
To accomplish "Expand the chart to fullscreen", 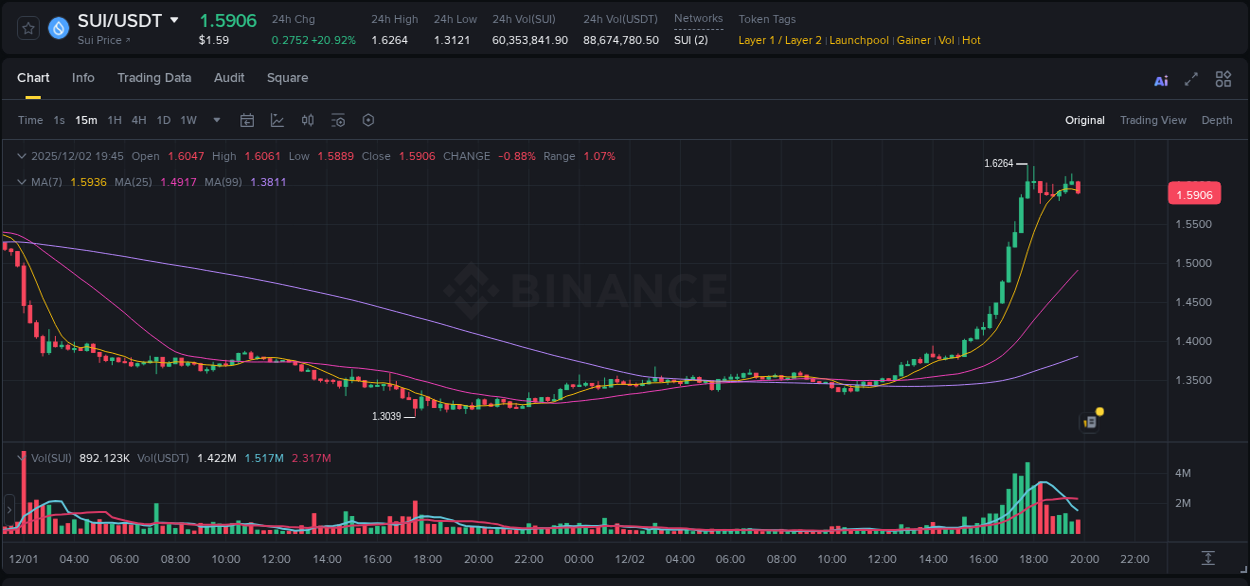I will (1191, 79).
